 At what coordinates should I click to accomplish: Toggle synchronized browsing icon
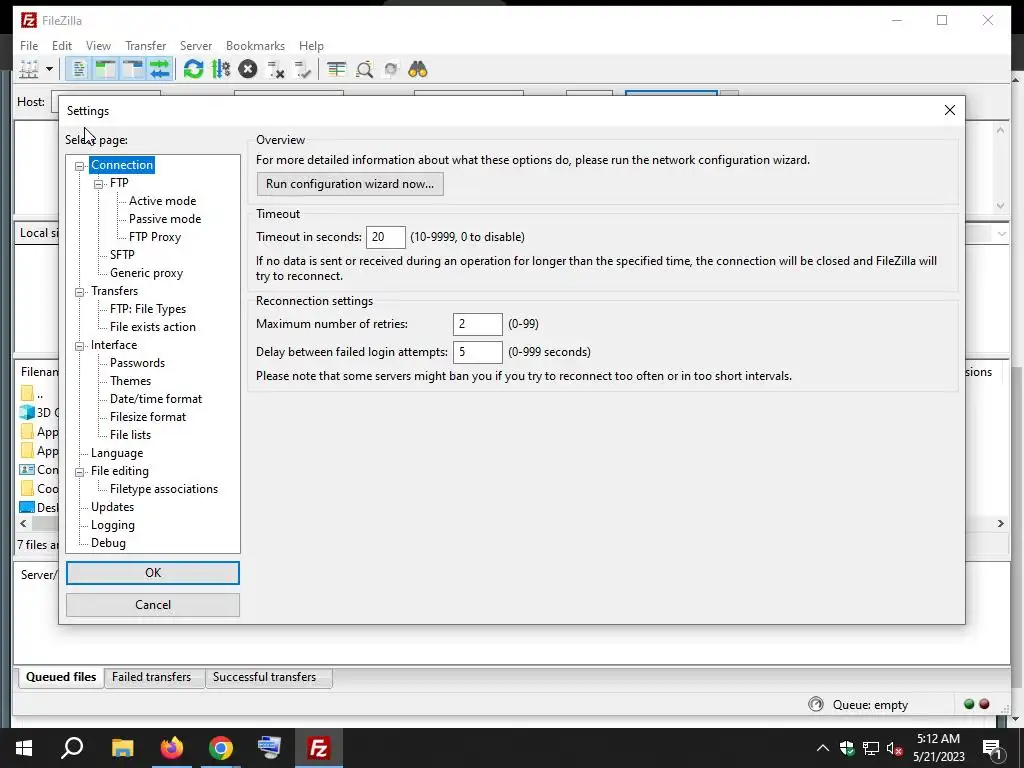point(391,69)
